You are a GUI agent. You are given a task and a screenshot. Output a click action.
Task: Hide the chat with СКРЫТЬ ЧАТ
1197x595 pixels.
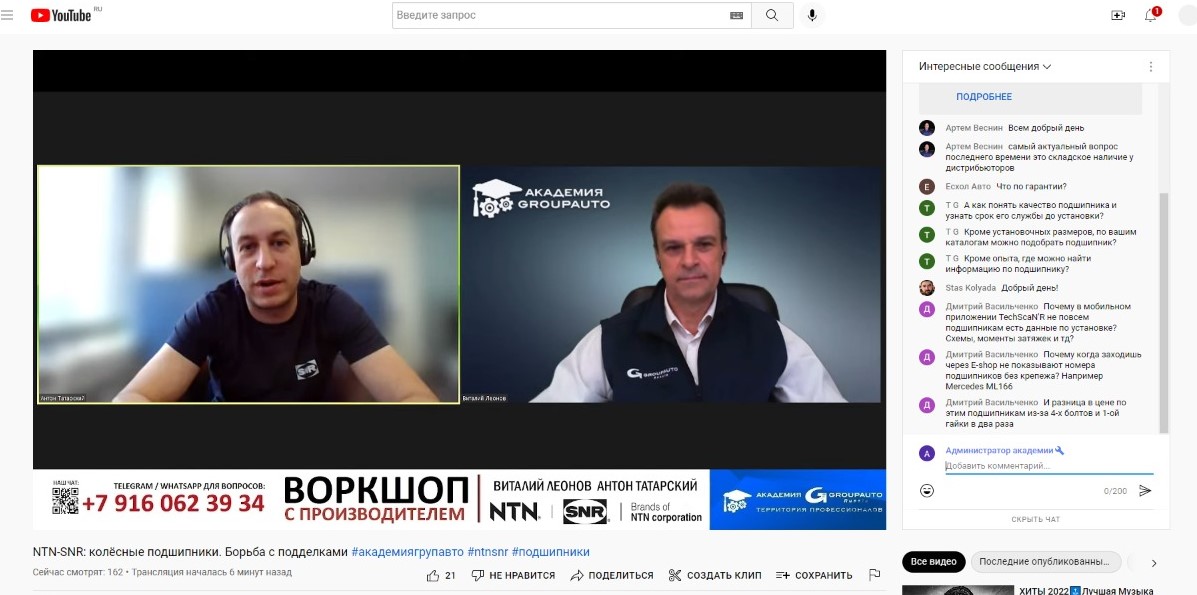point(1035,519)
